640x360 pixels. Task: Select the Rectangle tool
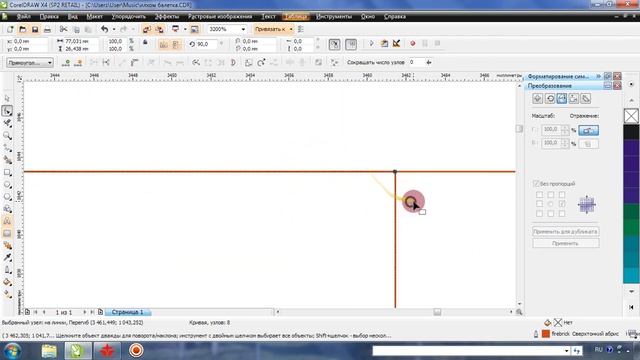coord(7,172)
